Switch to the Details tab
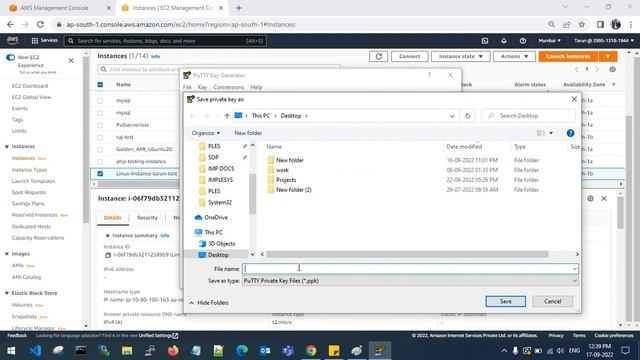The width and height of the screenshot is (640, 360). click(x=113, y=218)
